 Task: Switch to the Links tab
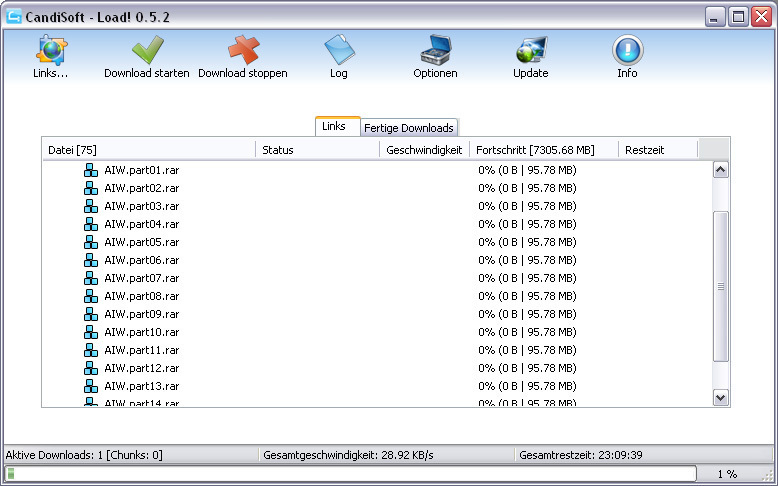[337, 126]
